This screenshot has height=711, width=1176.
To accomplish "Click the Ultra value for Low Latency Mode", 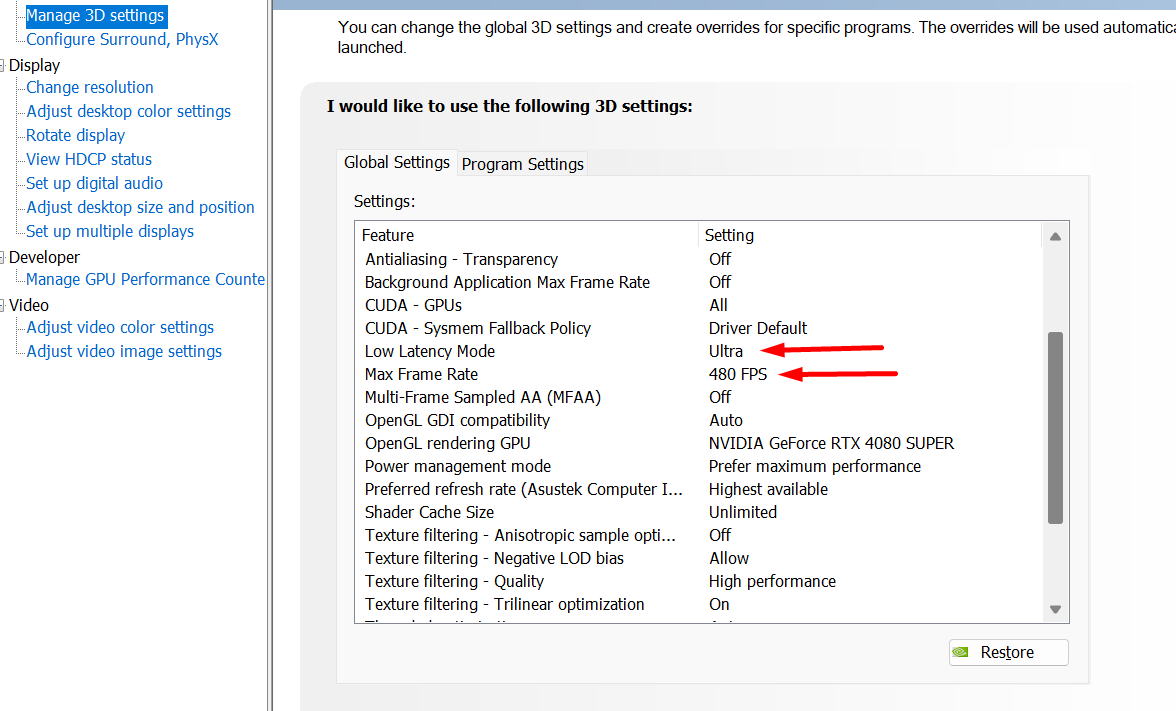I will (725, 352).
